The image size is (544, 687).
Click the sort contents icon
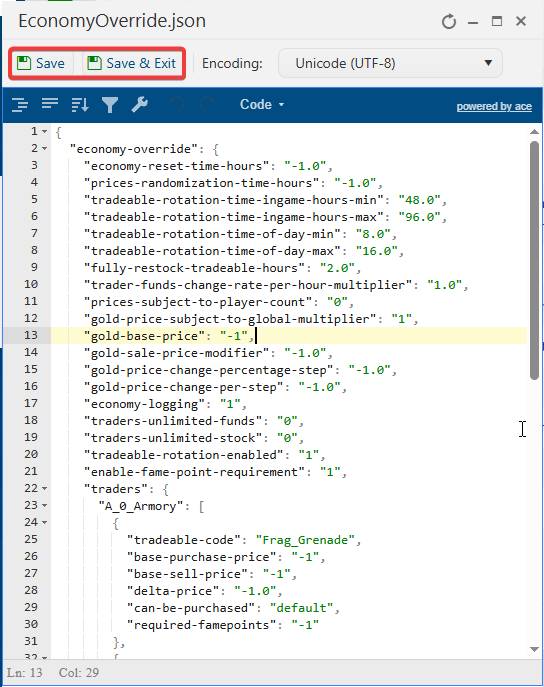[80, 105]
